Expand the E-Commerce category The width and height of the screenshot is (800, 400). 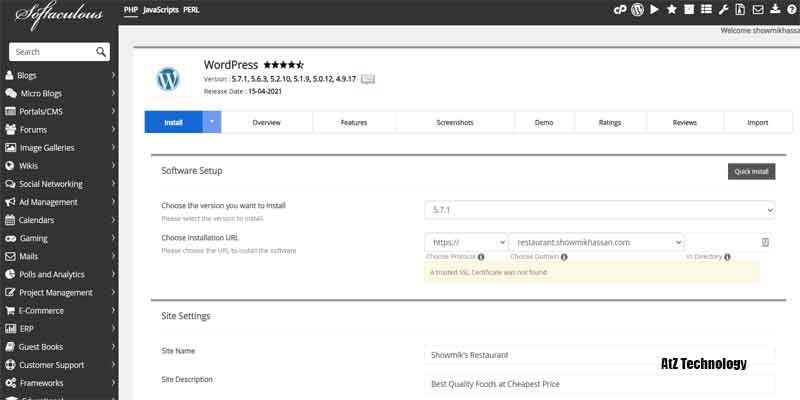pyautogui.click(x=60, y=310)
